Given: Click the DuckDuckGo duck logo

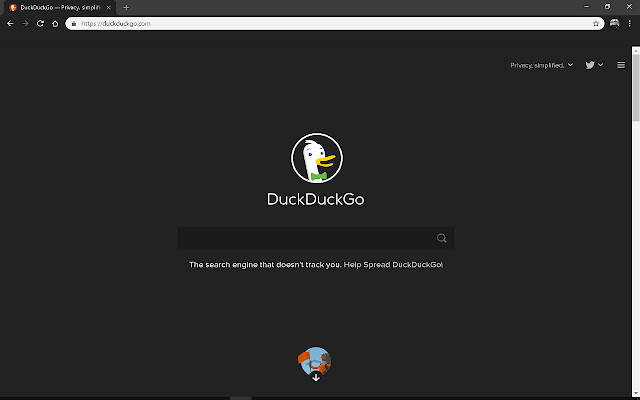Looking at the screenshot, I should pos(317,158).
